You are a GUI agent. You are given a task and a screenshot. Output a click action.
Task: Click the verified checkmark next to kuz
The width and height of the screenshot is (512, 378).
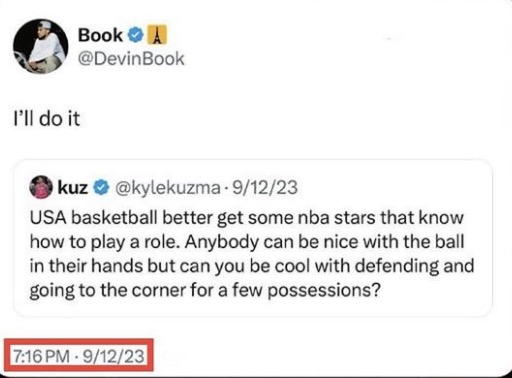101,188
